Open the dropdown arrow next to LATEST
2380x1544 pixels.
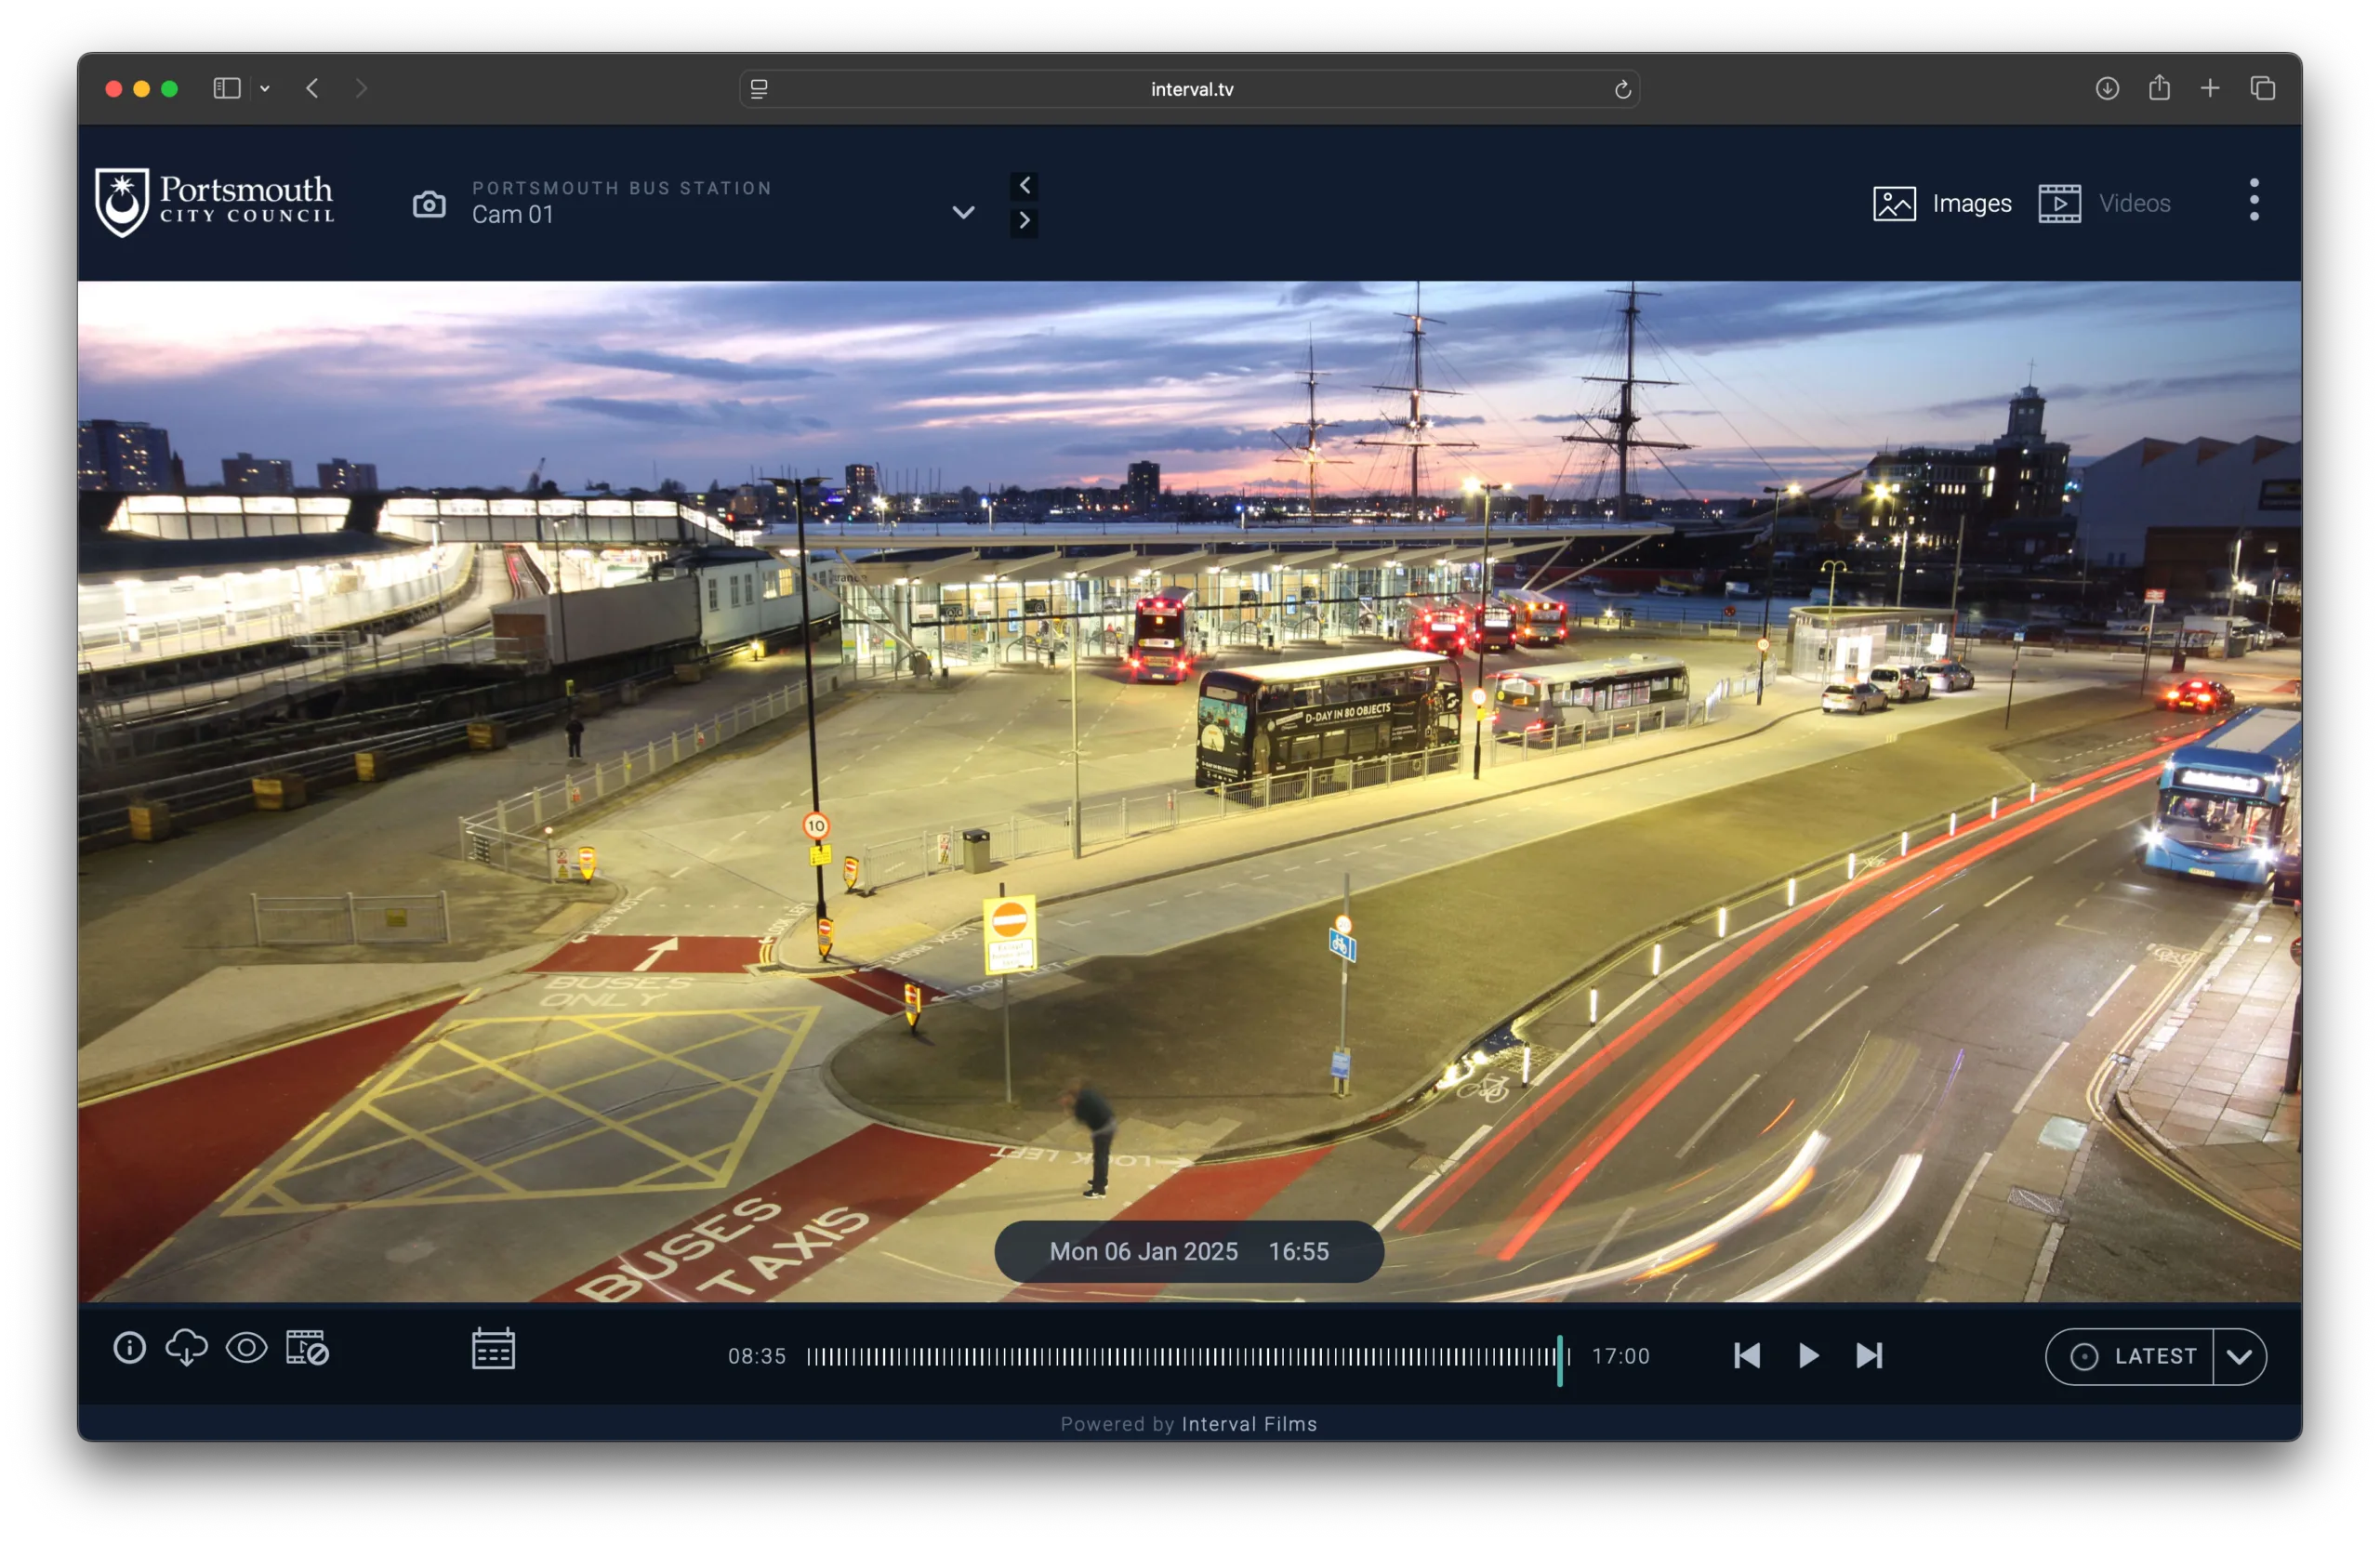click(x=2239, y=1356)
